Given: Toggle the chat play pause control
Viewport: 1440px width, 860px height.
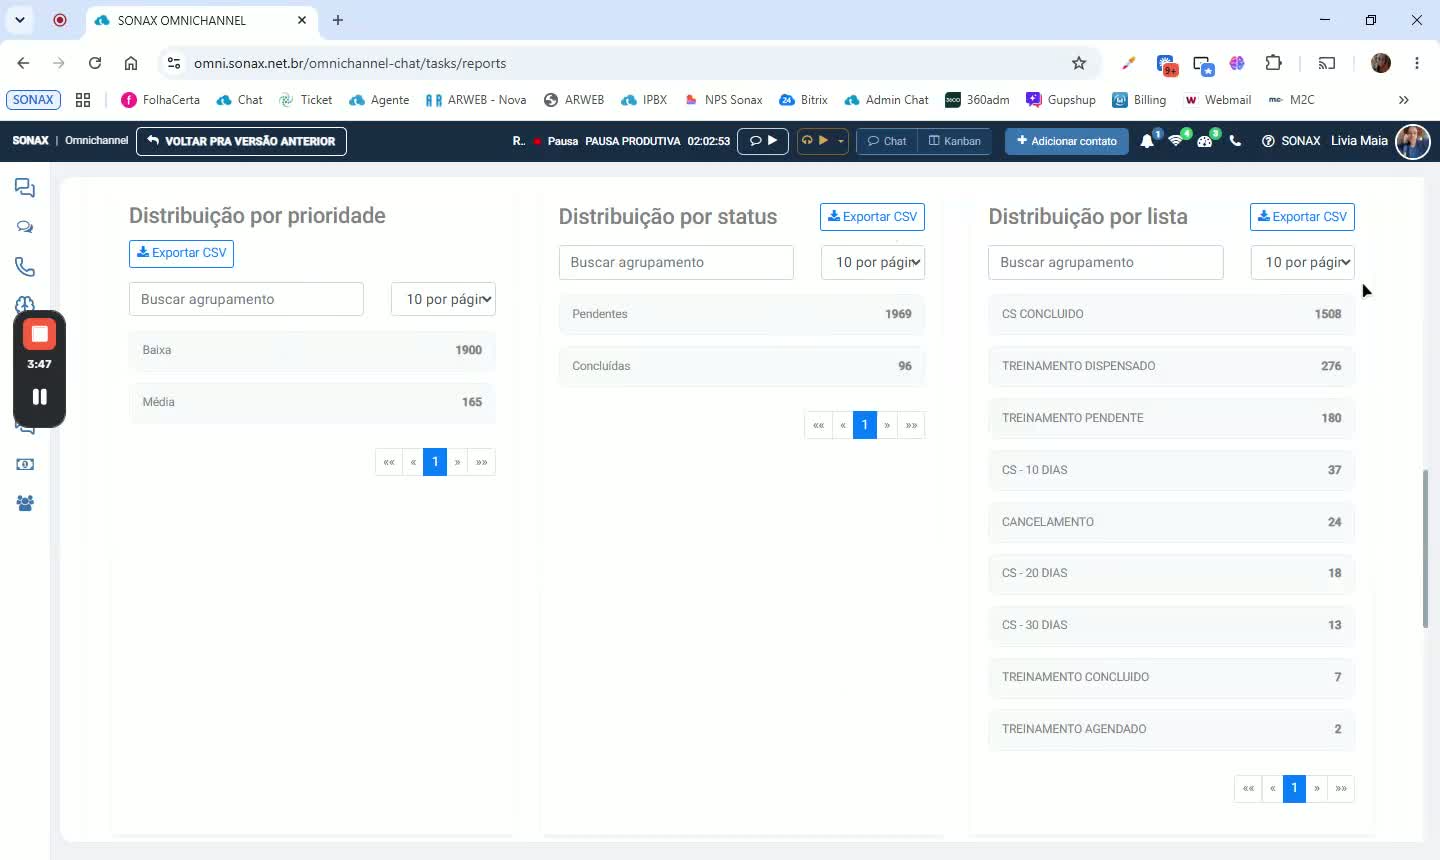Looking at the screenshot, I should (763, 141).
